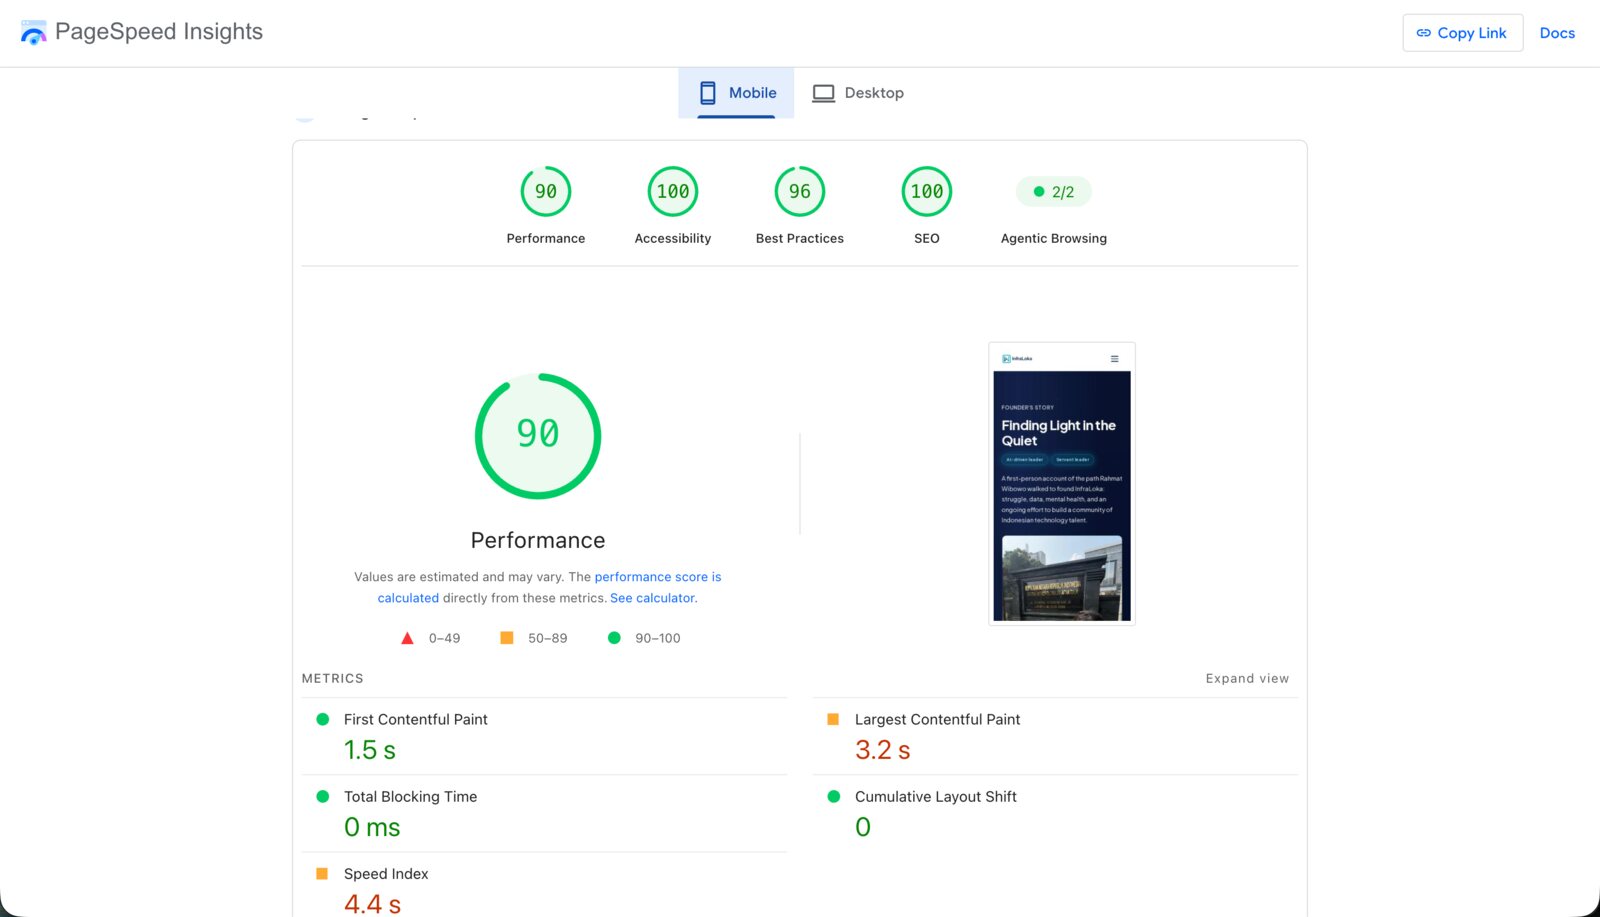
Task: Click the orange square 50–89 legend icon
Action: point(507,638)
